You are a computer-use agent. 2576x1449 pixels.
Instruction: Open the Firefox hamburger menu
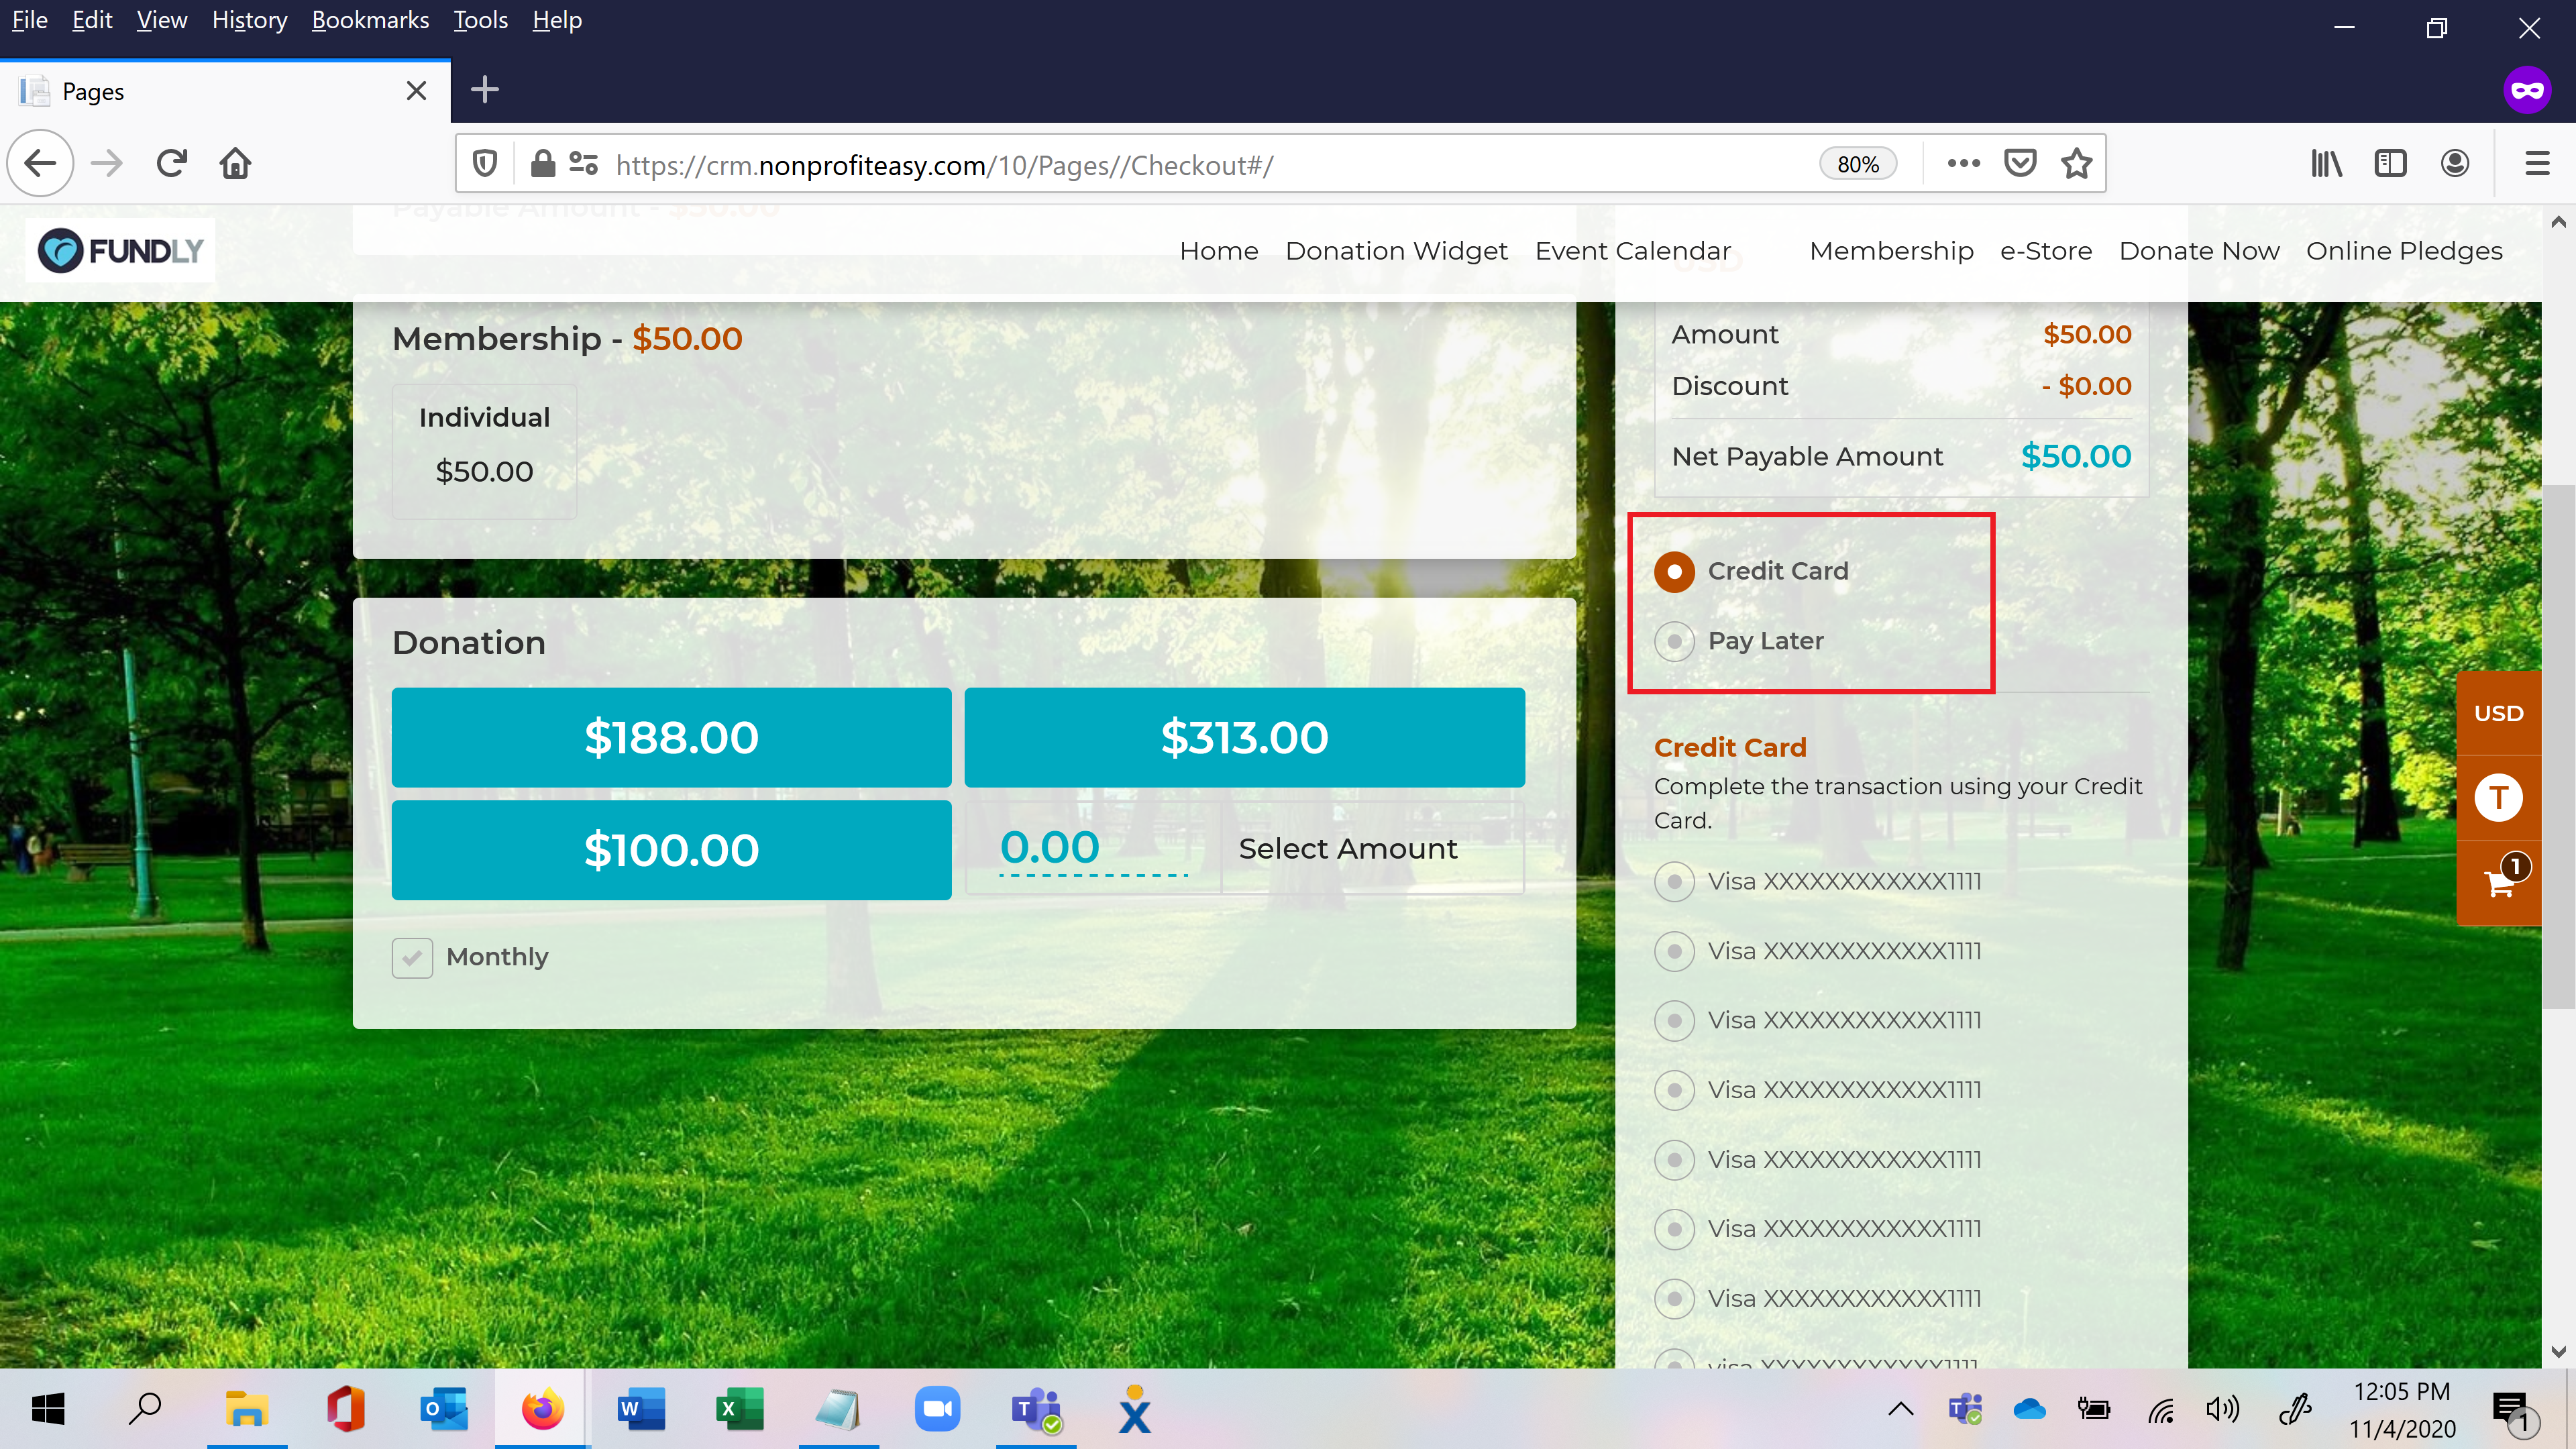2537,163
